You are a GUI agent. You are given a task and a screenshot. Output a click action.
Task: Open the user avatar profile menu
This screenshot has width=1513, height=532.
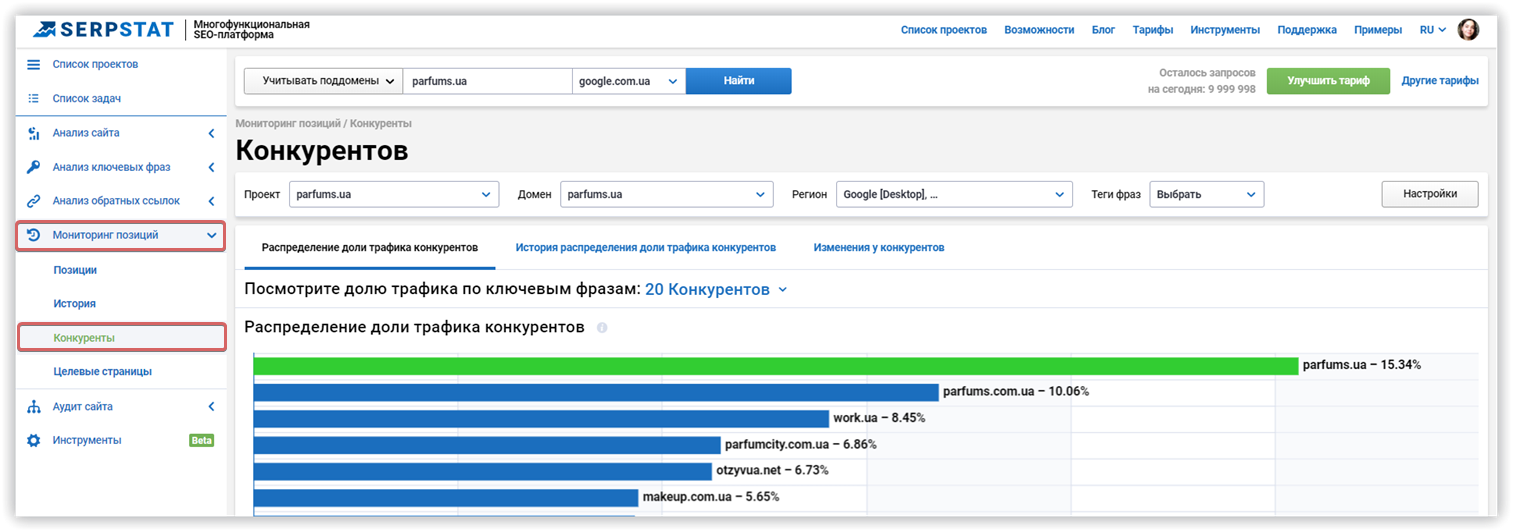[1468, 30]
